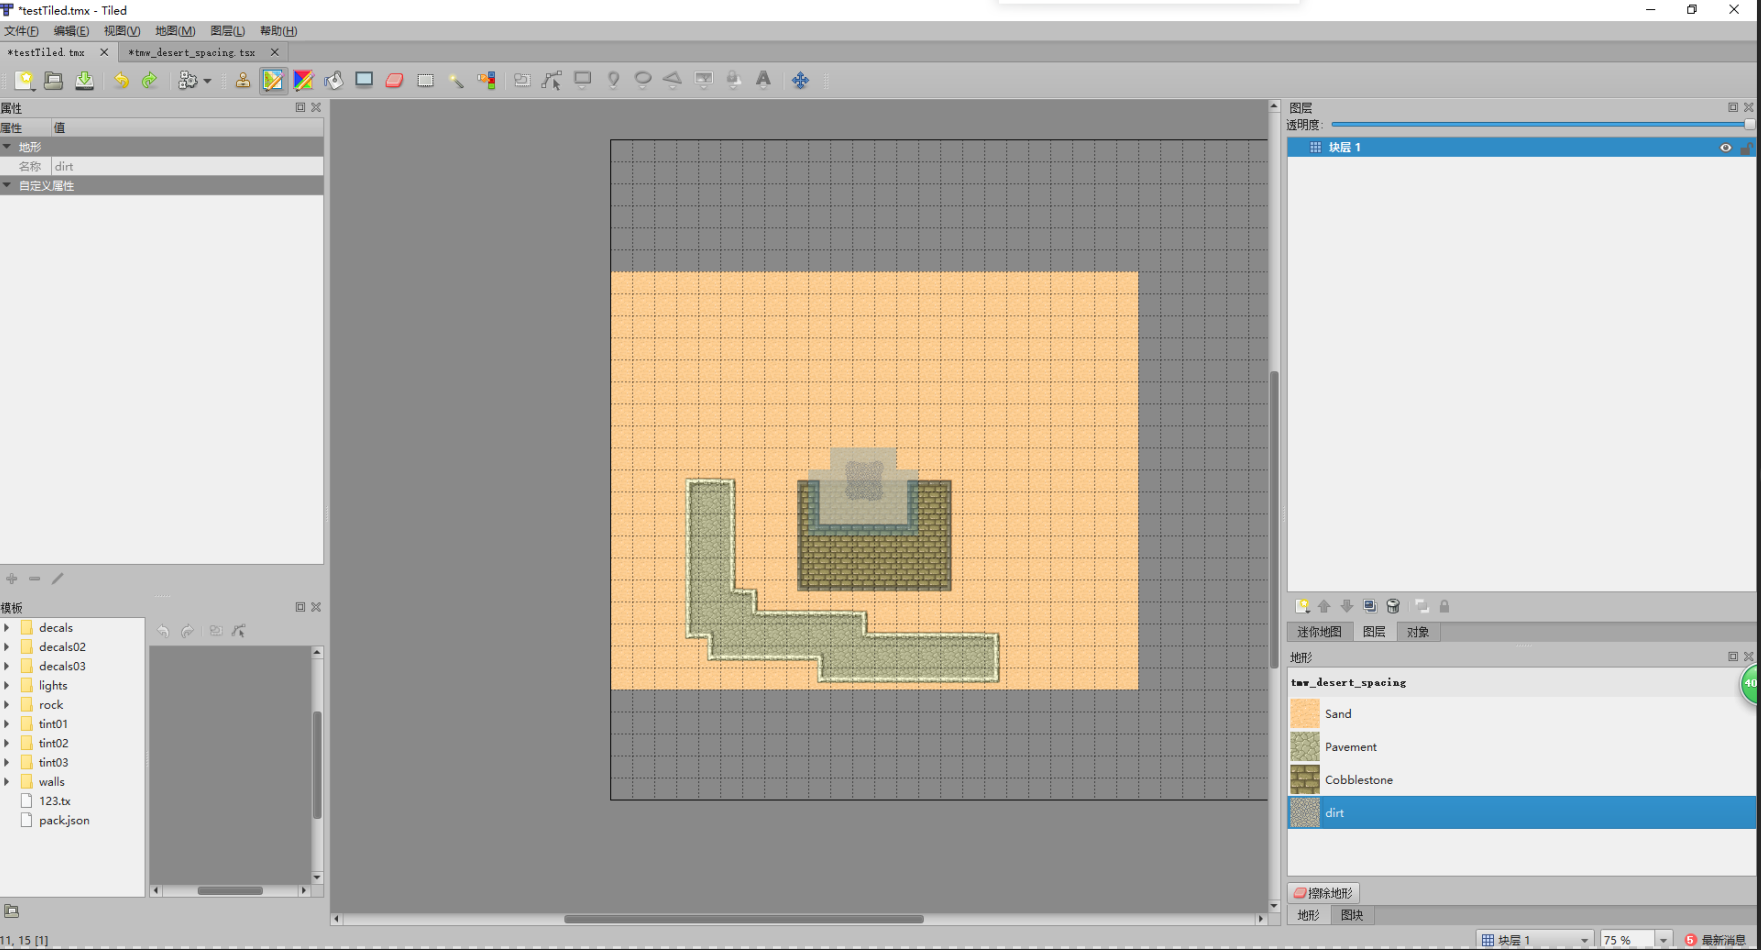Toggle visibility of 块层 1
The height and width of the screenshot is (950, 1761).
(x=1724, y=147)
